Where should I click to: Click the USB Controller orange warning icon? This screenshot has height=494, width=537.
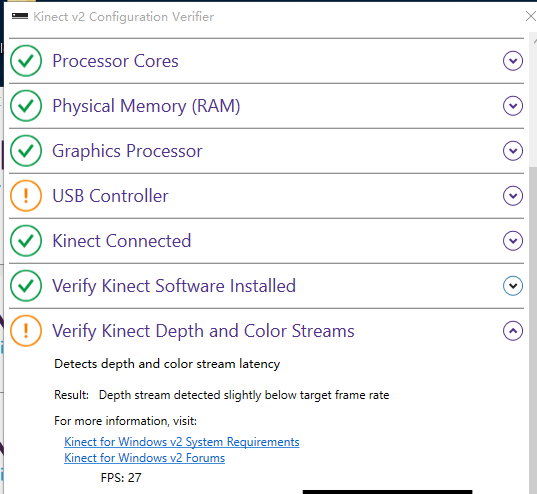point(26,196)
